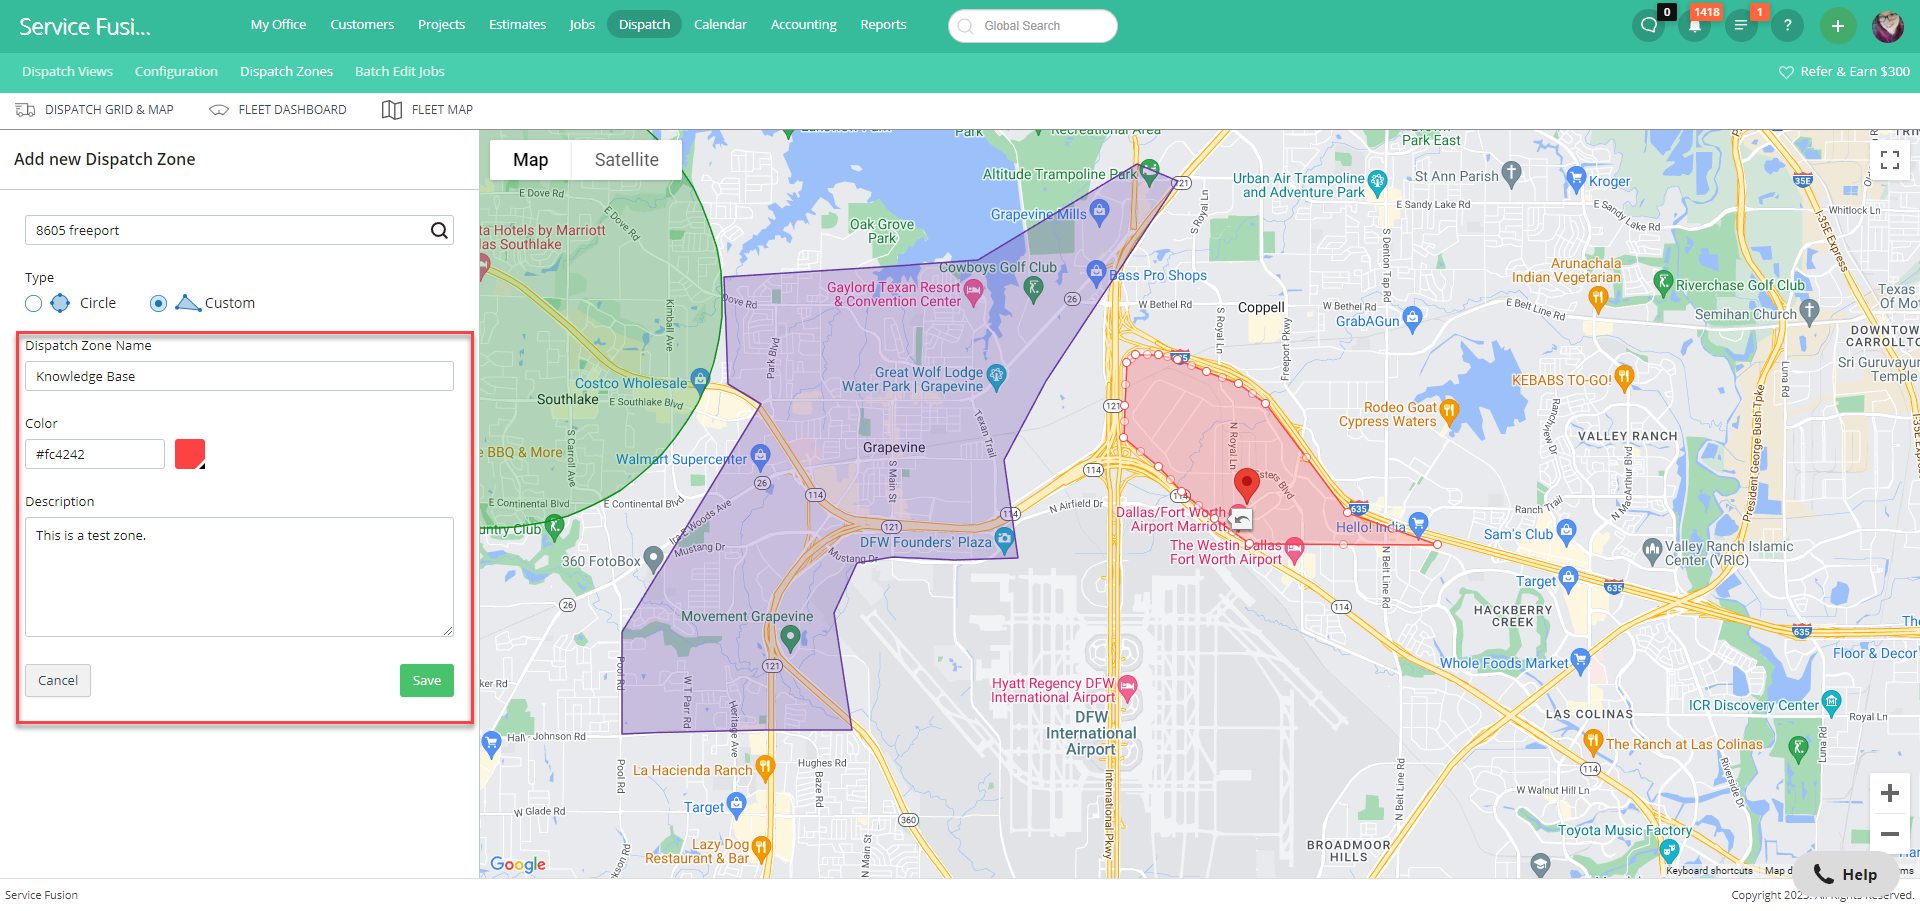This screenshot has width=1920, height=911.
Task: Open the Help phone widget
Action: 1845,875
